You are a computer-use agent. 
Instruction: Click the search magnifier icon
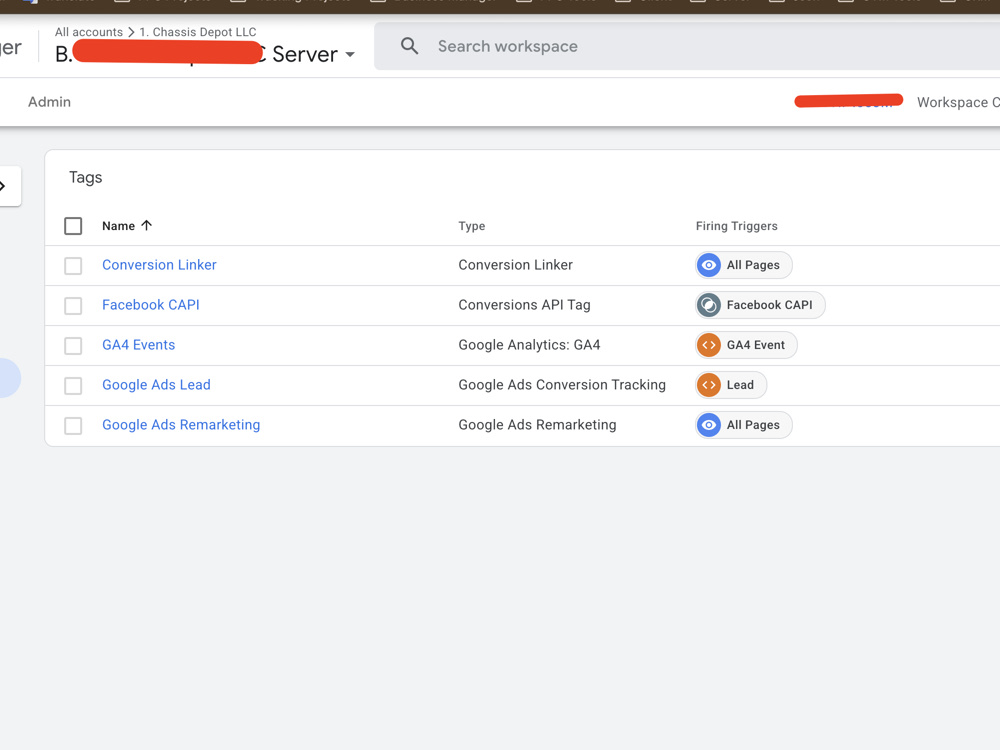[x=409, y=46]
